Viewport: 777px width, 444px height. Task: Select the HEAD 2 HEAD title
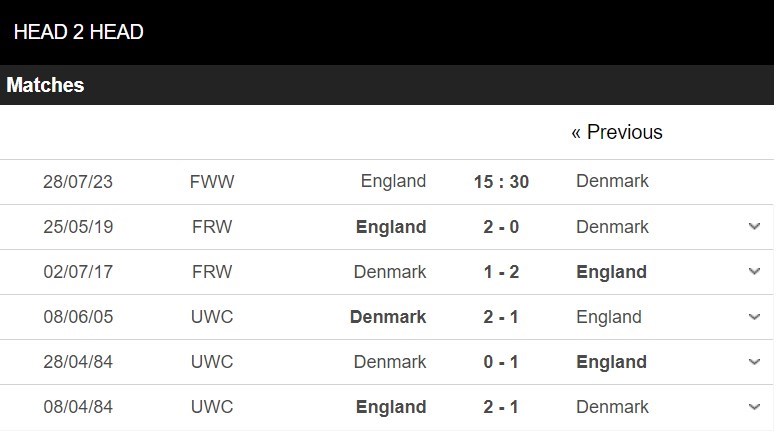[x=78, y=32]
